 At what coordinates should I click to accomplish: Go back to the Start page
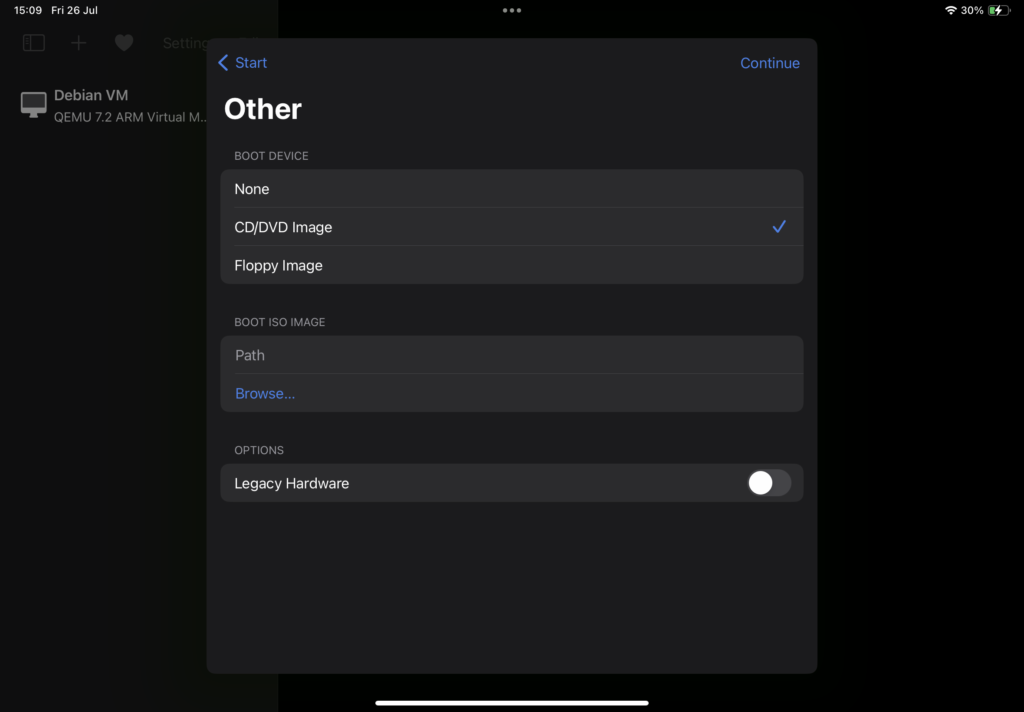(x=242, y=63)
